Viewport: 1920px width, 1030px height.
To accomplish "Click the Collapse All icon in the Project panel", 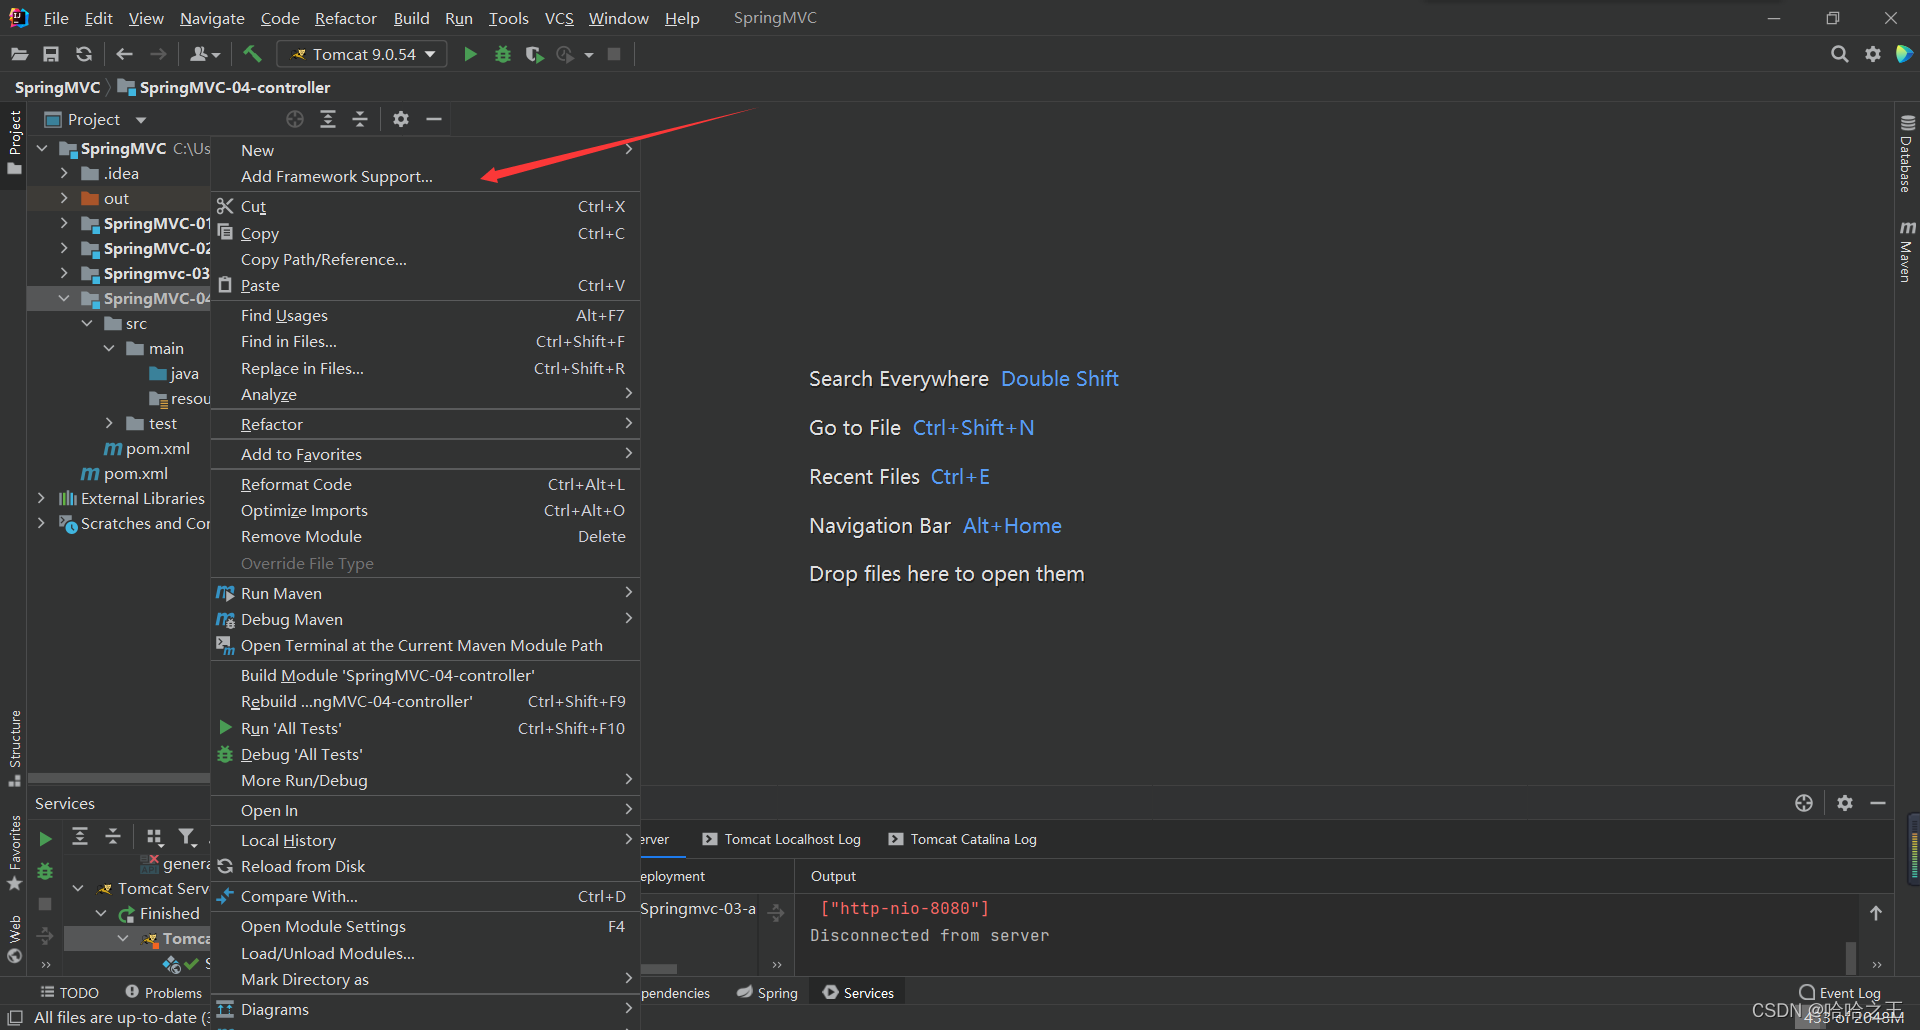I will coord(360,119).
